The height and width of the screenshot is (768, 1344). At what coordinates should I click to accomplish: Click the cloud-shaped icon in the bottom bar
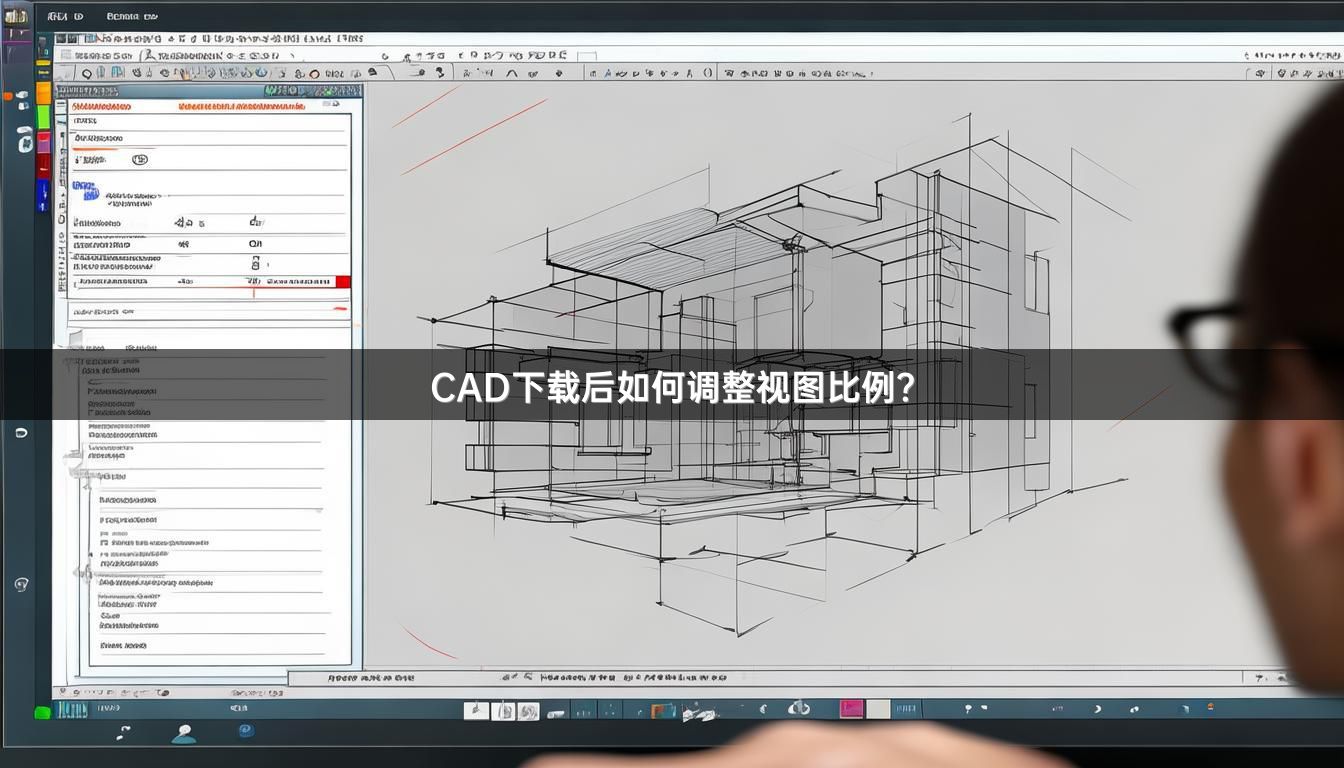799,708
